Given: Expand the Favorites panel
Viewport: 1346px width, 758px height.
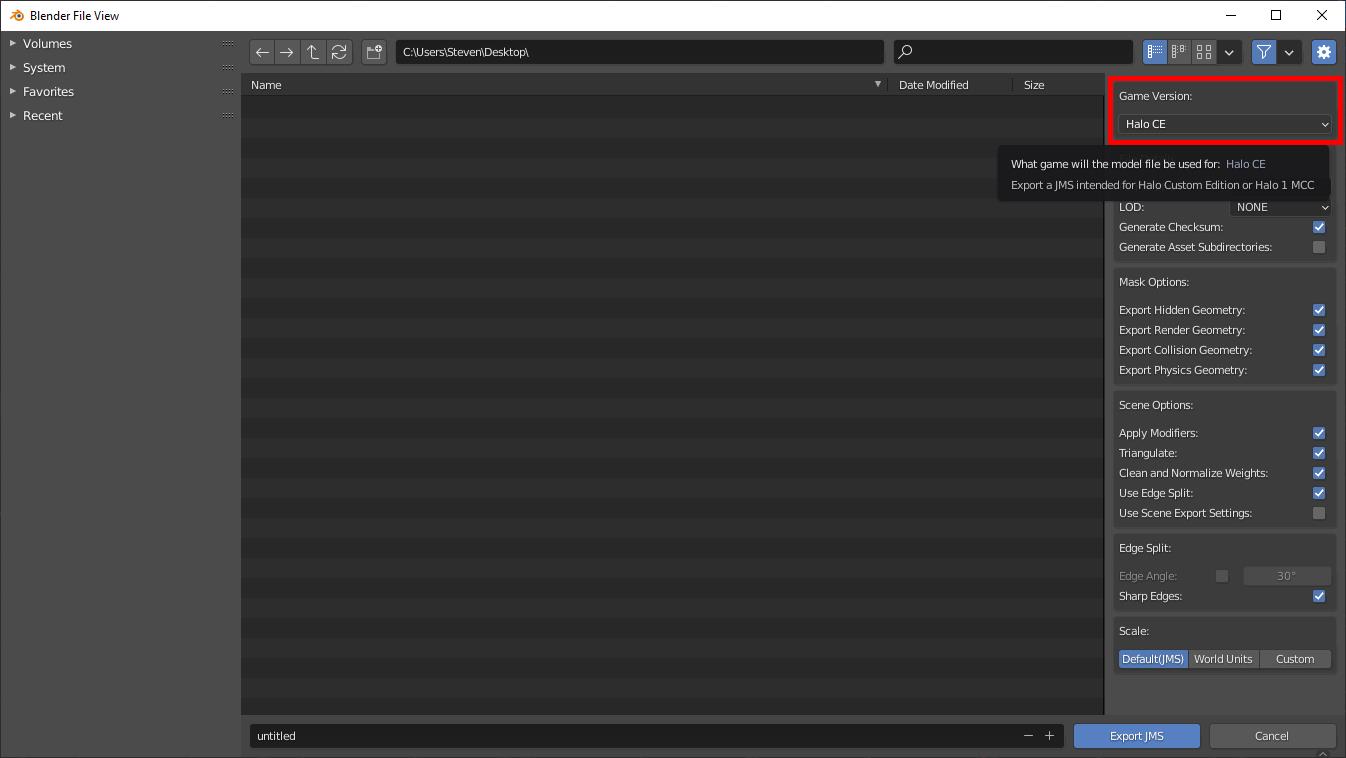Looking at the screenshot, I should (x=13, y=92).
